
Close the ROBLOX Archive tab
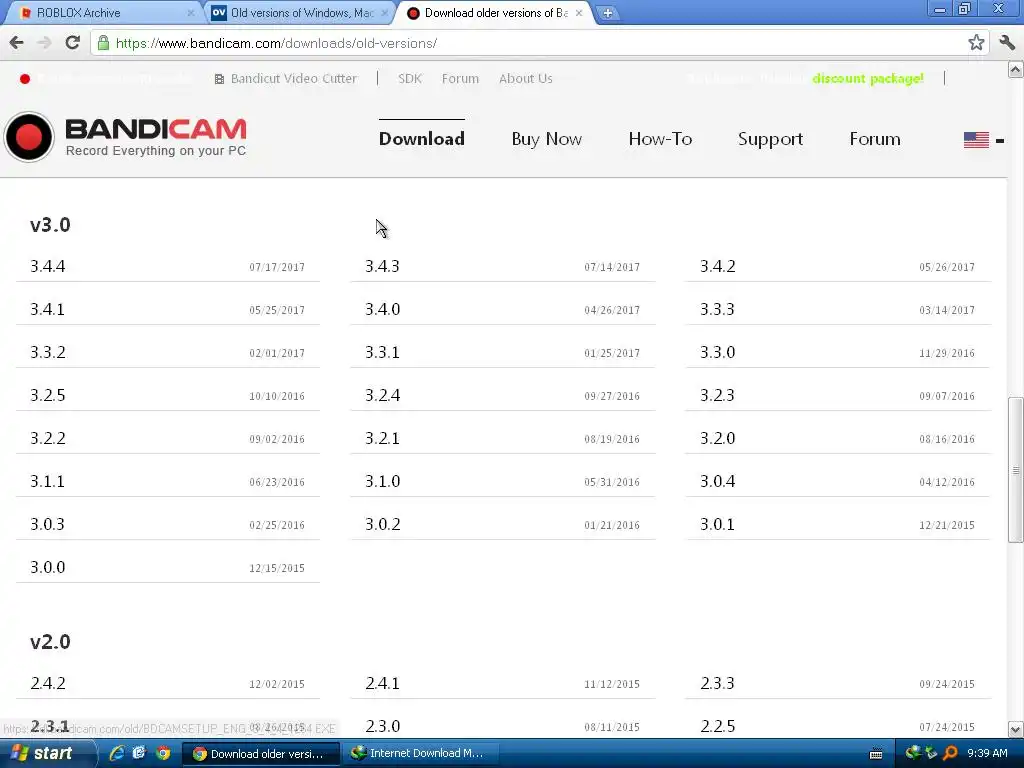(x=191, y=13)
